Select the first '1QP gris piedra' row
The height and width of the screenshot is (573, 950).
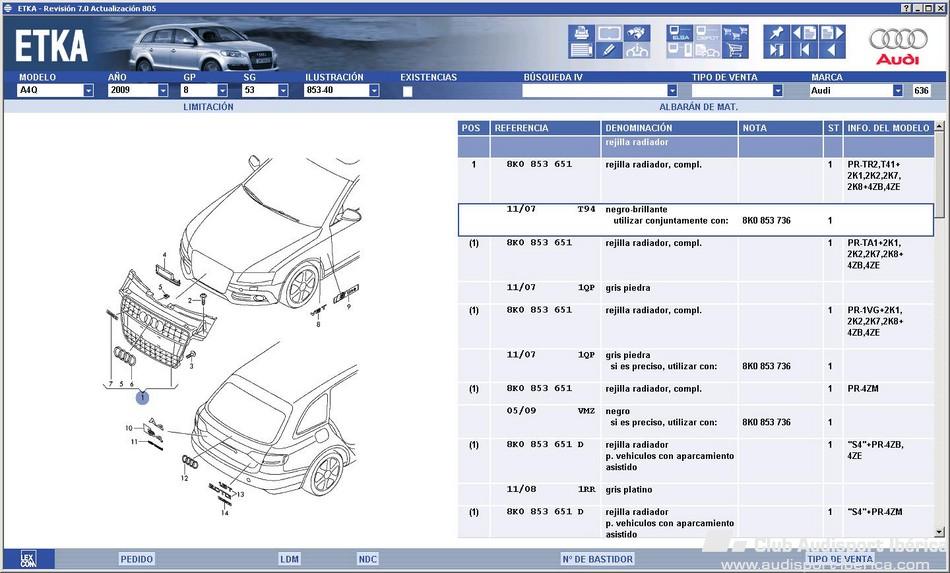click(x=696, y=293)
